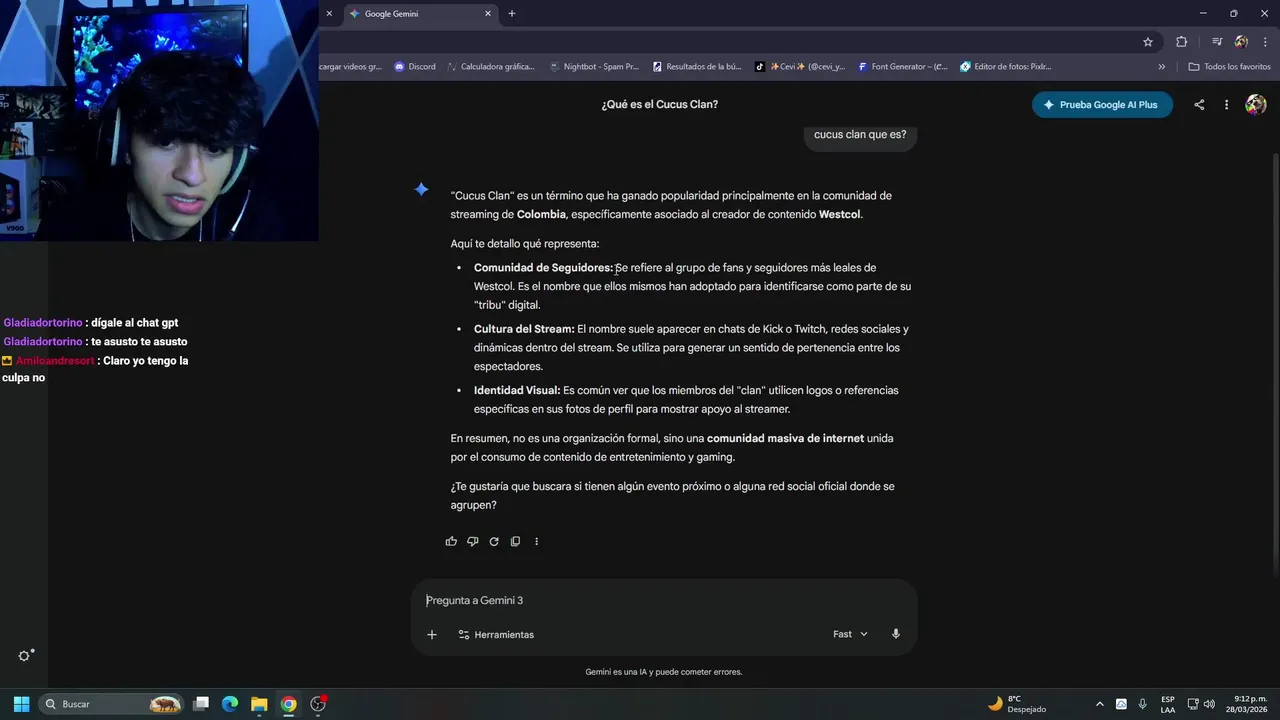
Task: Add attachment with the plus button
Action: [432, 634]
